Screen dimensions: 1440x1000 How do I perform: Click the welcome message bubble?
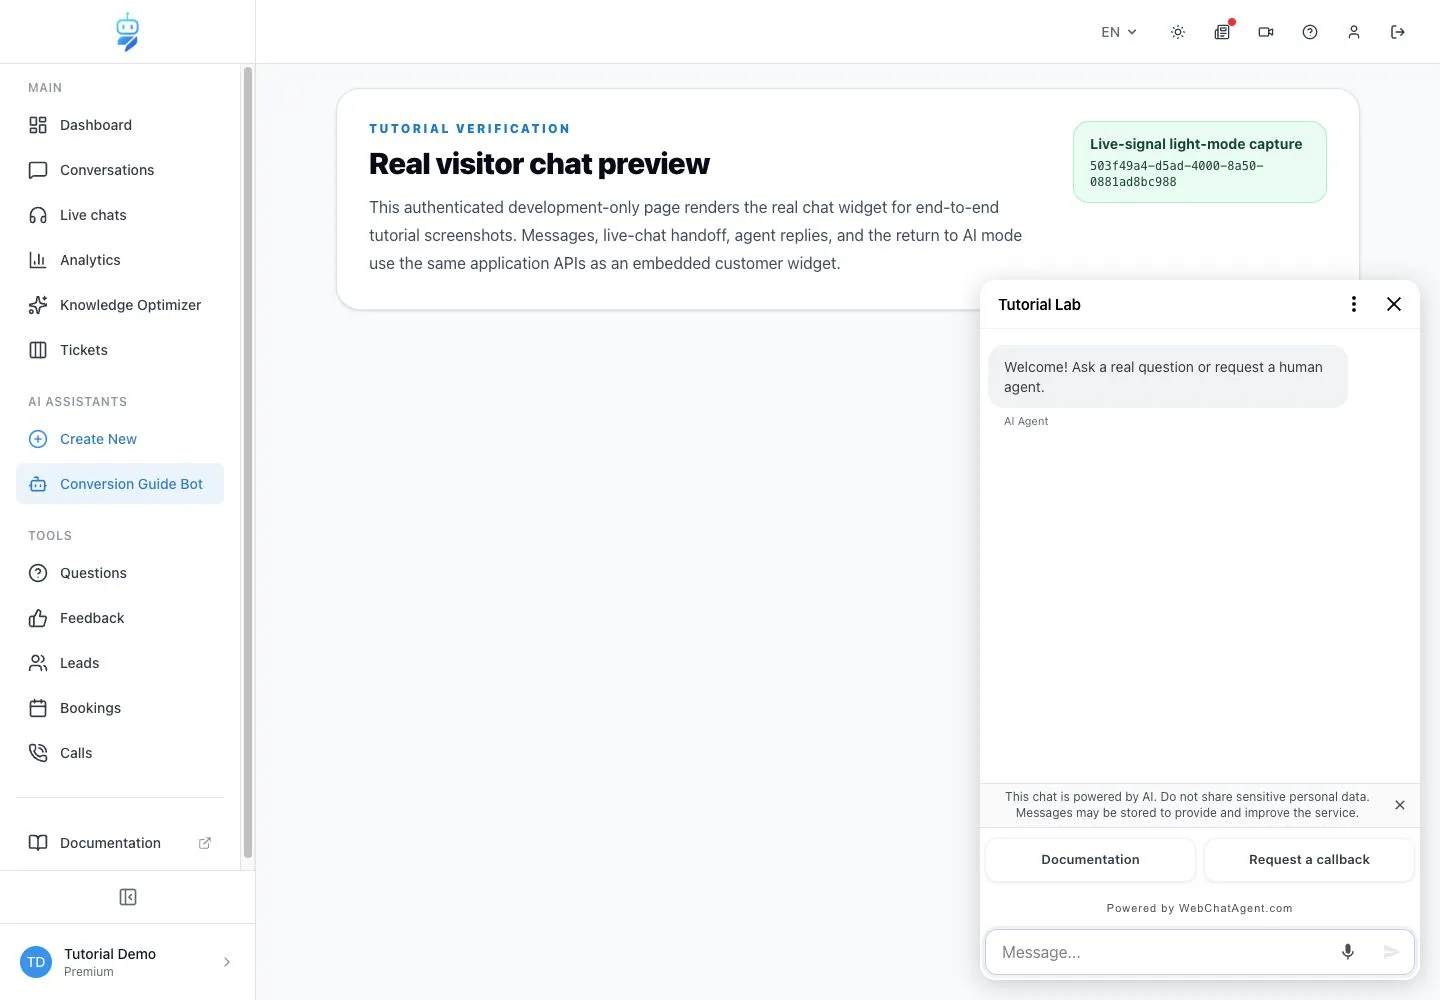1168,377
